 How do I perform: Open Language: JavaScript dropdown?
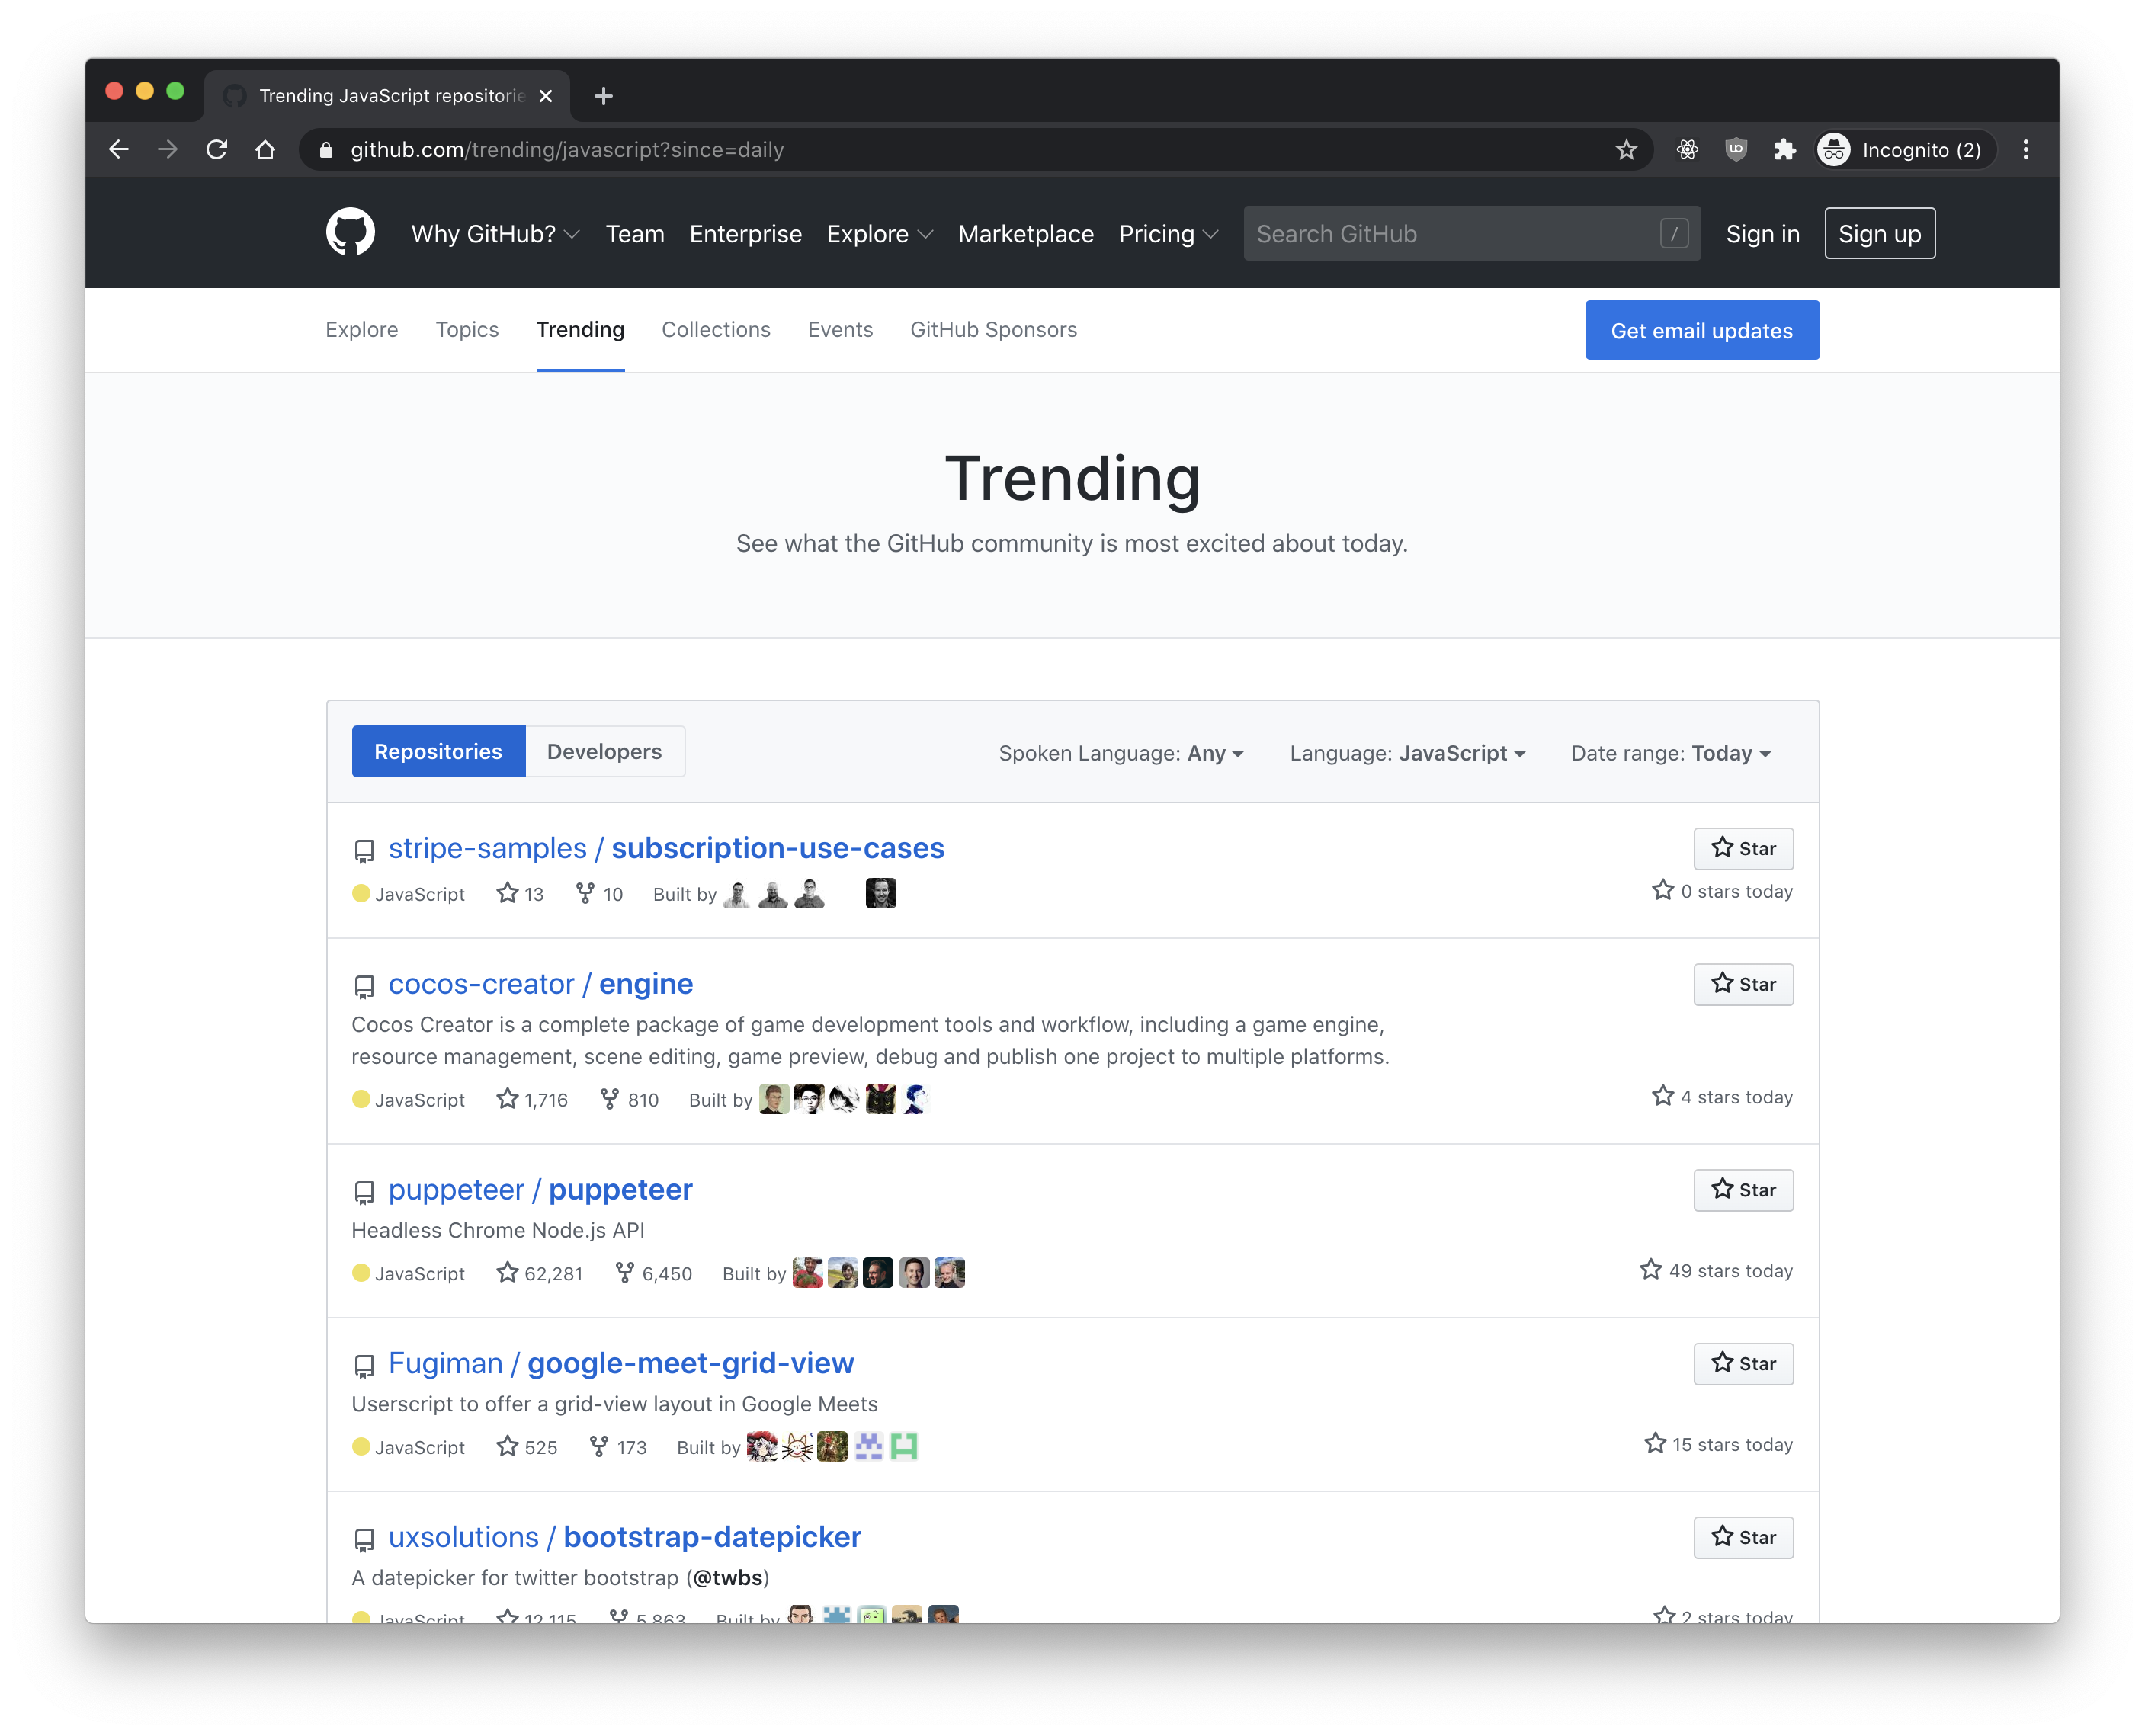pos(1407,753)
